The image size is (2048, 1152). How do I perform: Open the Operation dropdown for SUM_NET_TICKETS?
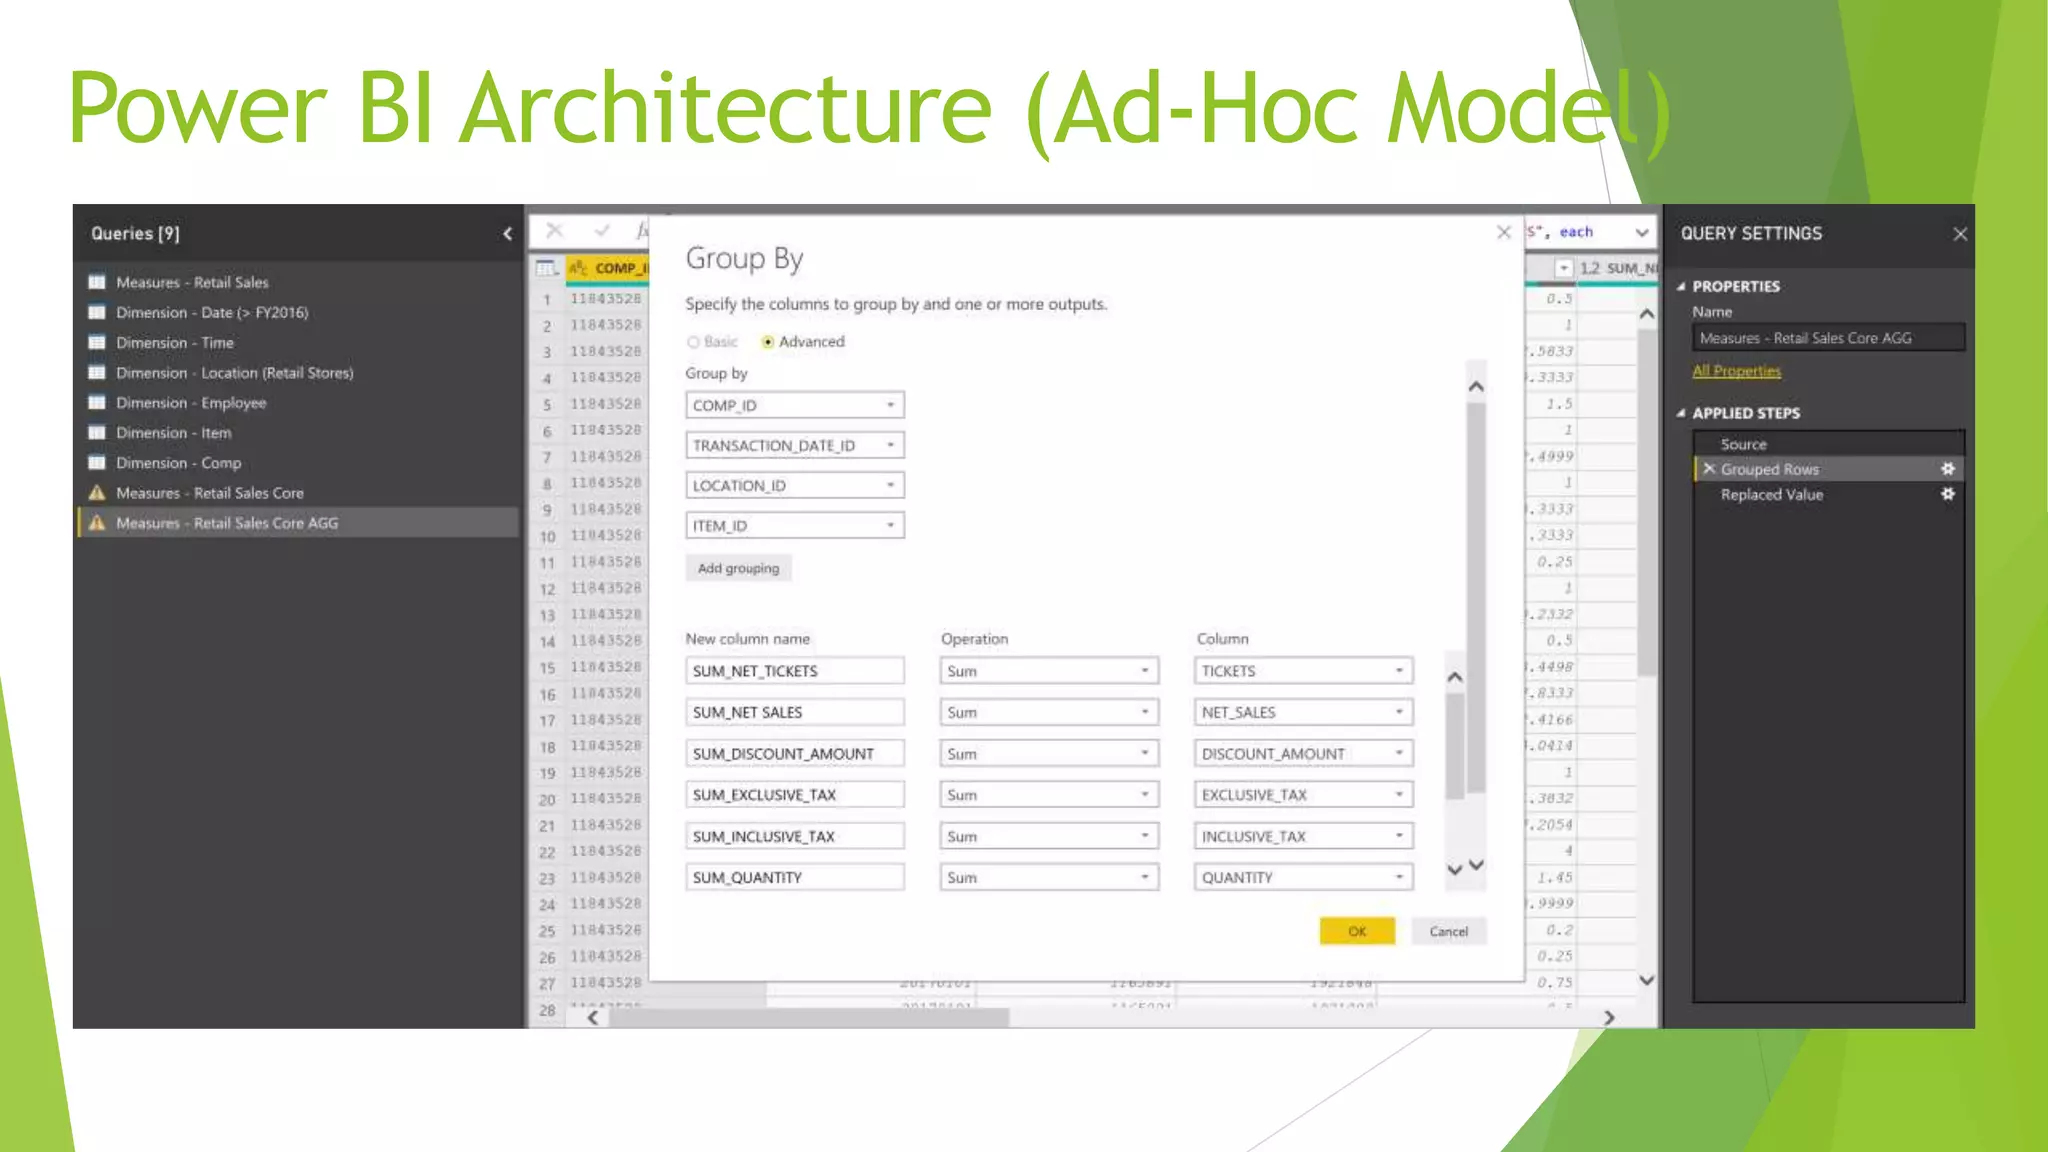click(x=1145, y=671)
